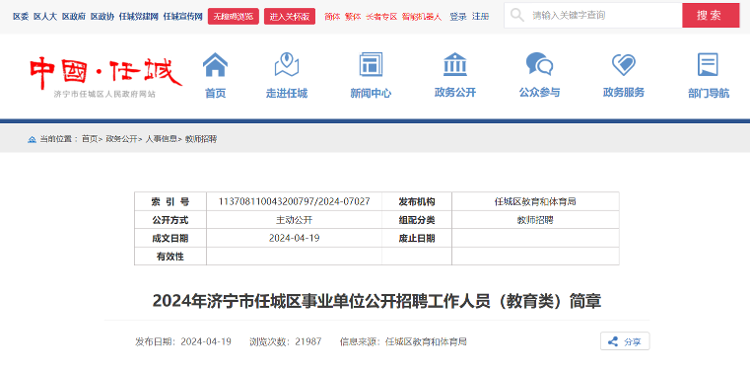750x371 pixels.
Task: Switch to 简体 Chinese
Action: pos(332,17)
